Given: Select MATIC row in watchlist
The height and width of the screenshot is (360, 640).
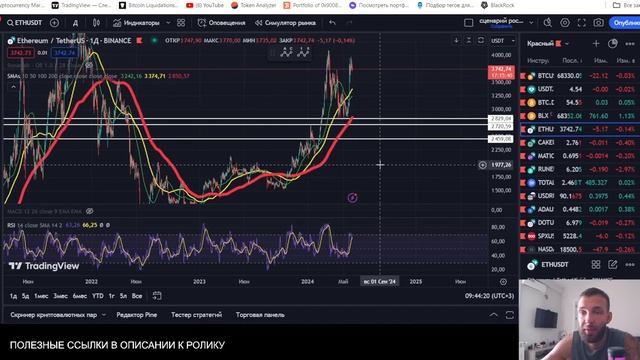Looking at the screenshot, I should coord(580,156).
